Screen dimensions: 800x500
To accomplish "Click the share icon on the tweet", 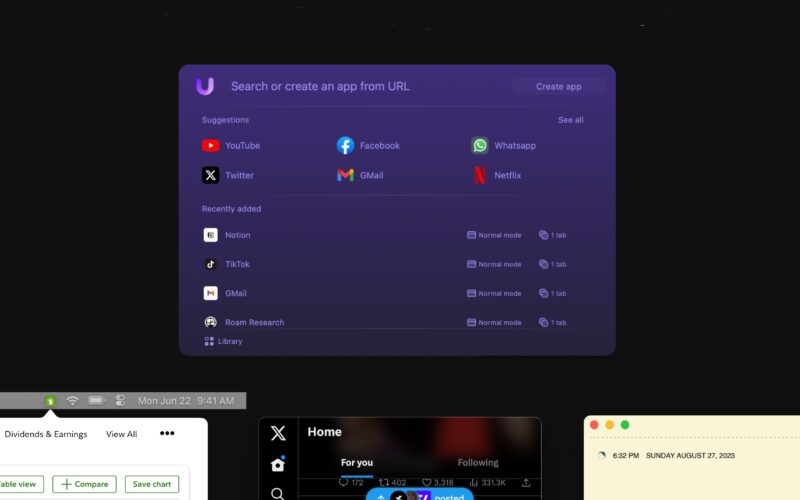I will point(526,483).
